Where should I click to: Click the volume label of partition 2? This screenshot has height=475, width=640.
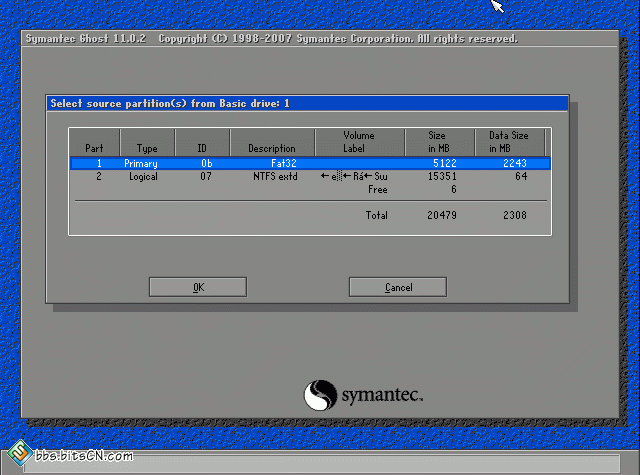[354, 177]
